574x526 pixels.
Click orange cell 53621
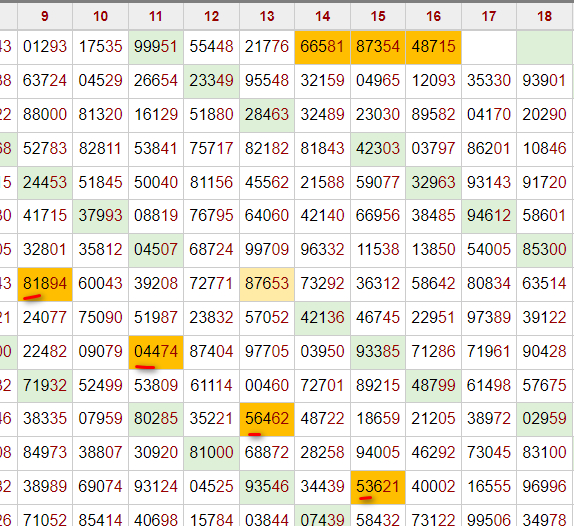tap(378, 487)
